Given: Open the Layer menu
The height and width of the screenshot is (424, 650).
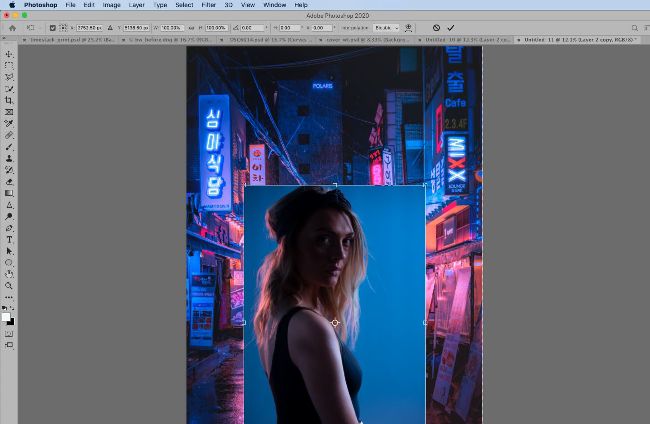Looking at the screenshot, I should [x=136, y=5].
